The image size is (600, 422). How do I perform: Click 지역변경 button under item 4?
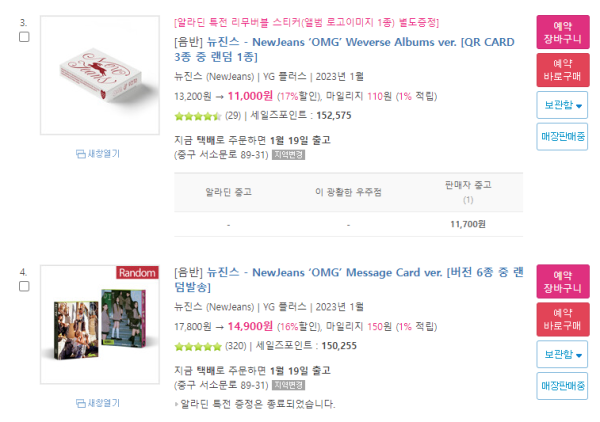pyautogui.click(x=288, y=385)
